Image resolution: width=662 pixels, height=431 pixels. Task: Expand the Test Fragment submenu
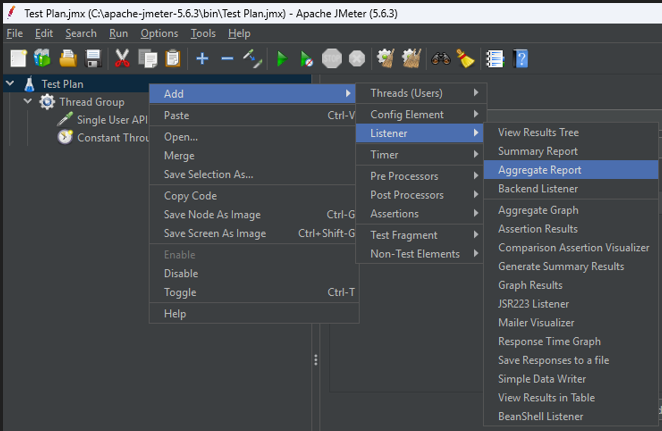click(420, 235)
